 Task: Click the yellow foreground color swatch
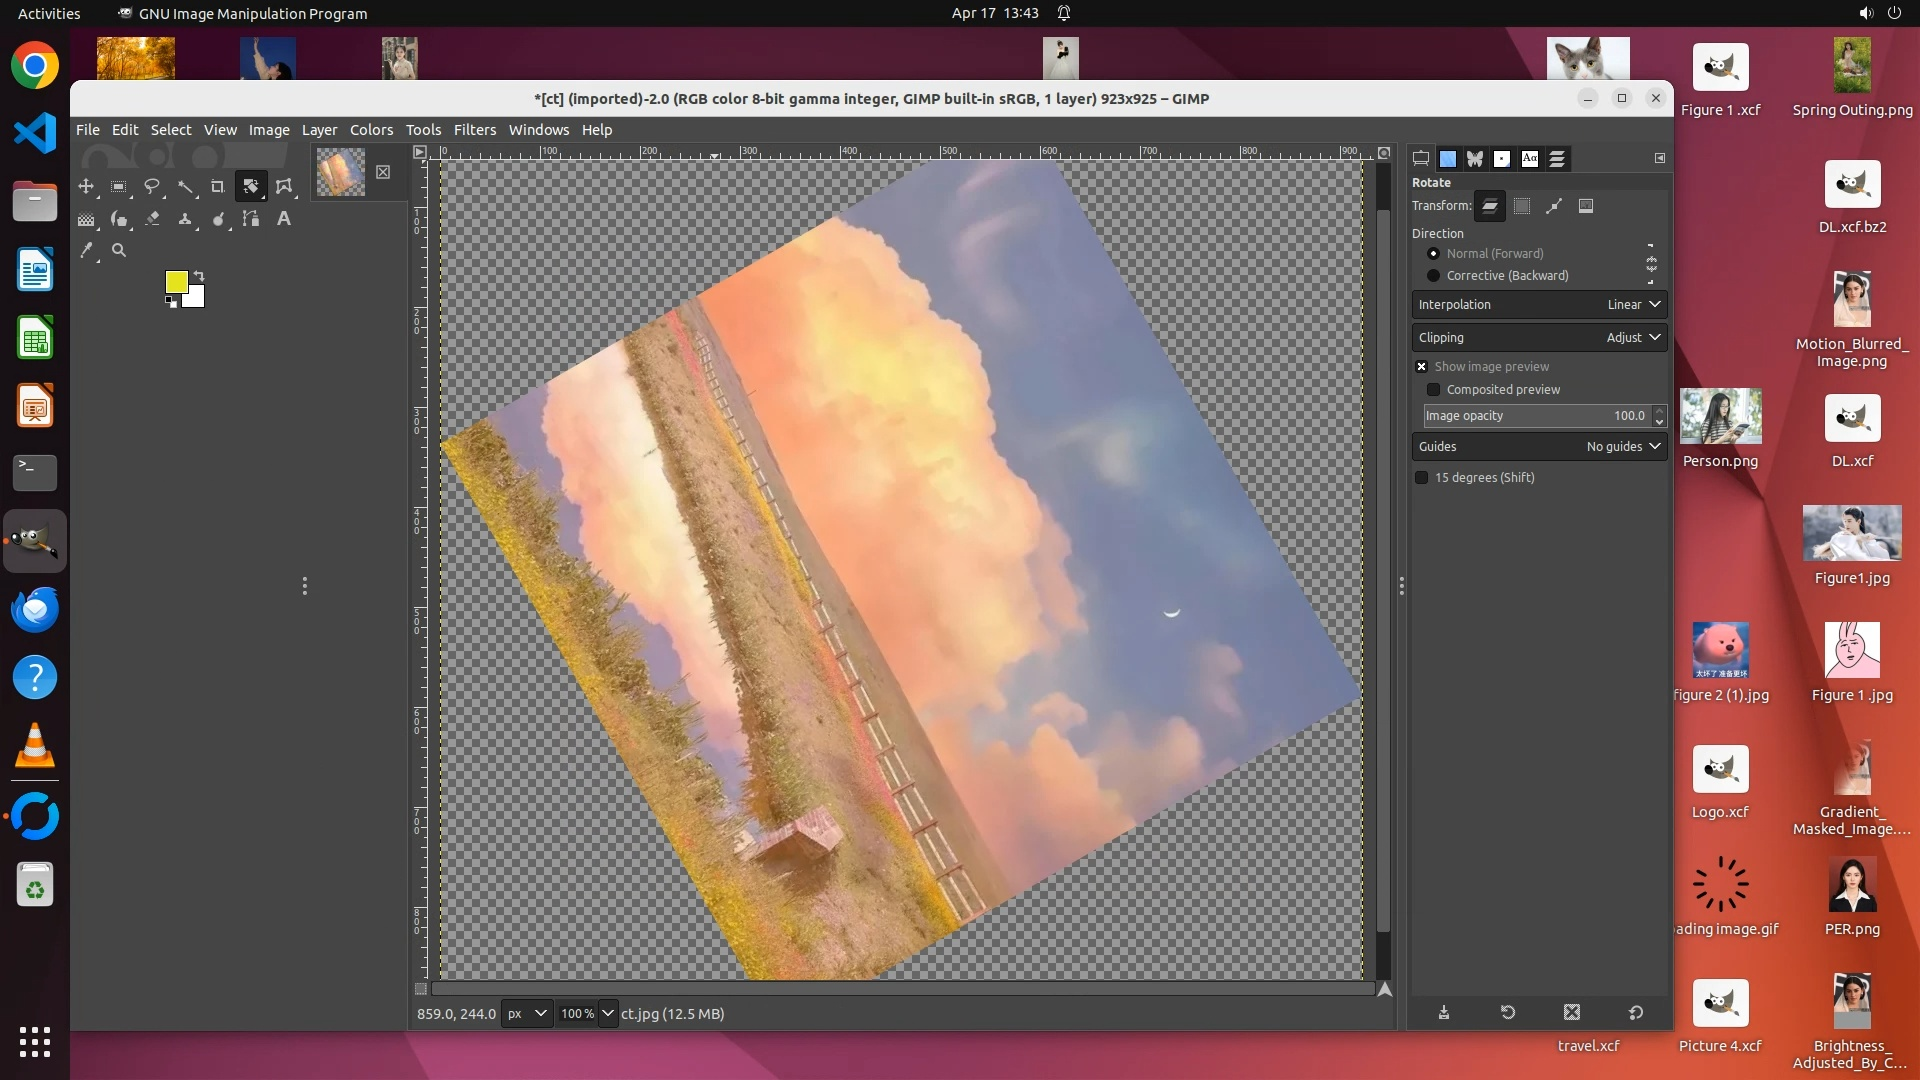176,281
